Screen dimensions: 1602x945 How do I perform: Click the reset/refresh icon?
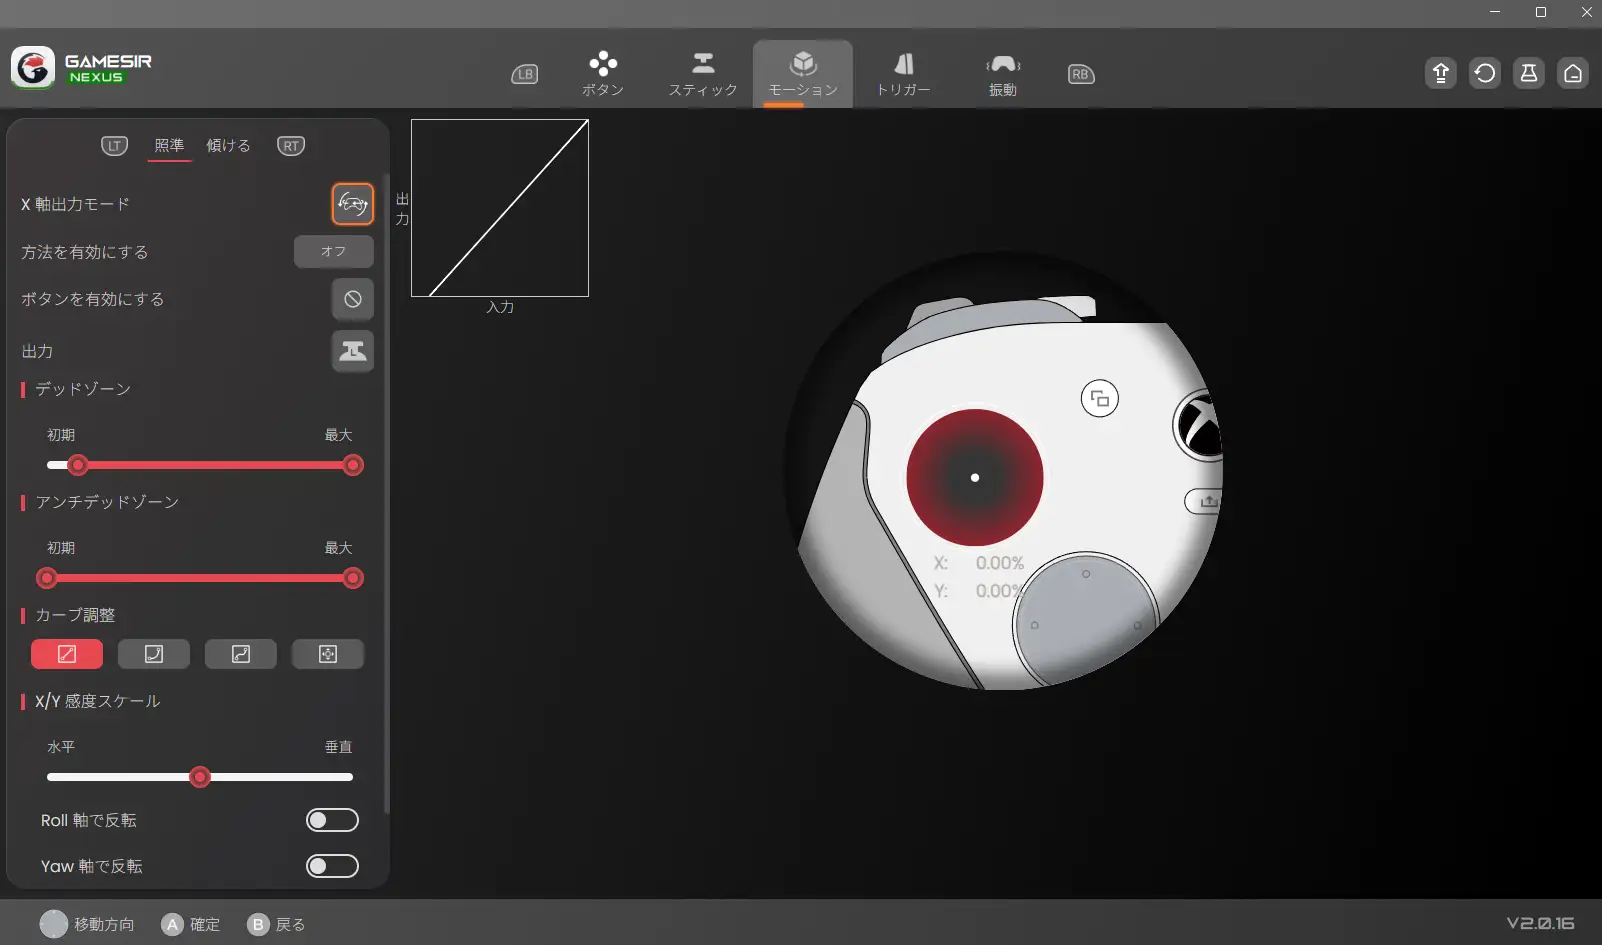pos(1485,73)
